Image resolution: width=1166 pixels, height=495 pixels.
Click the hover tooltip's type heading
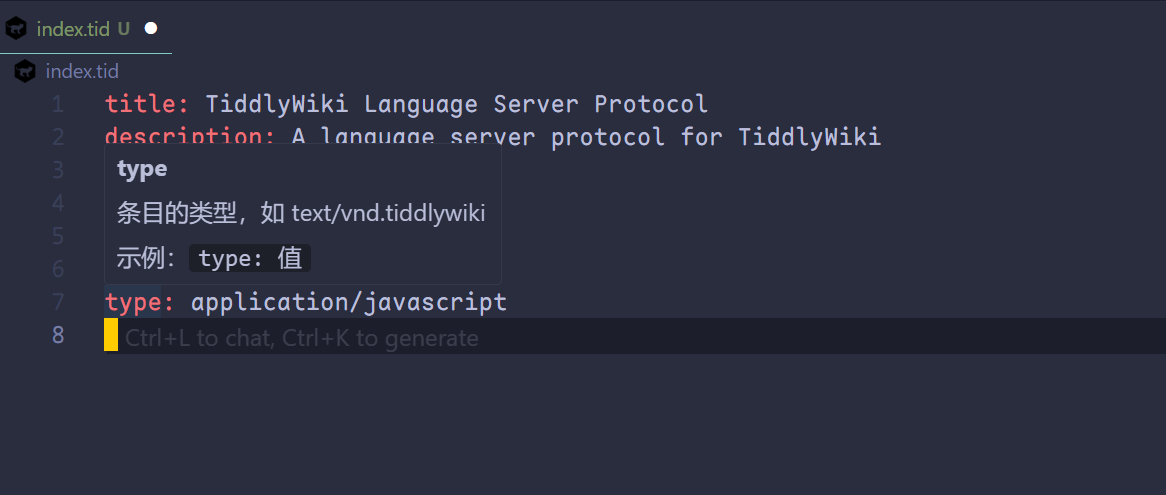142,169
